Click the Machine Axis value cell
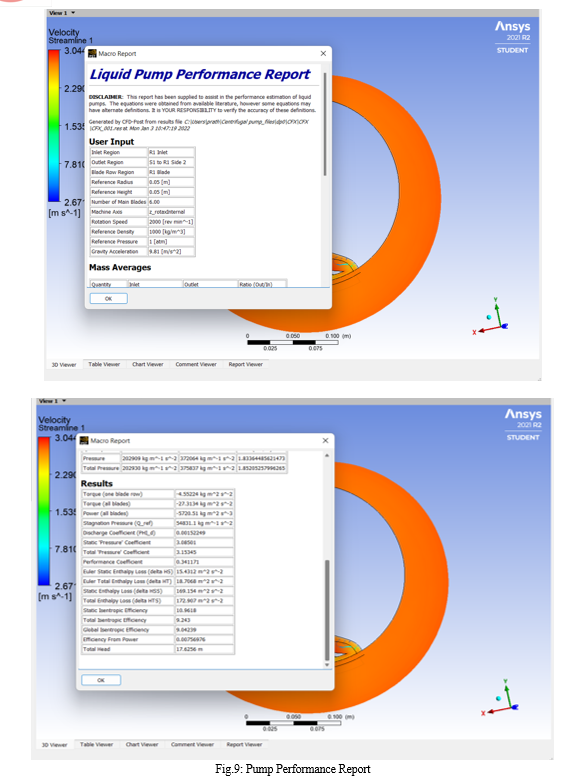 point(171,212)
